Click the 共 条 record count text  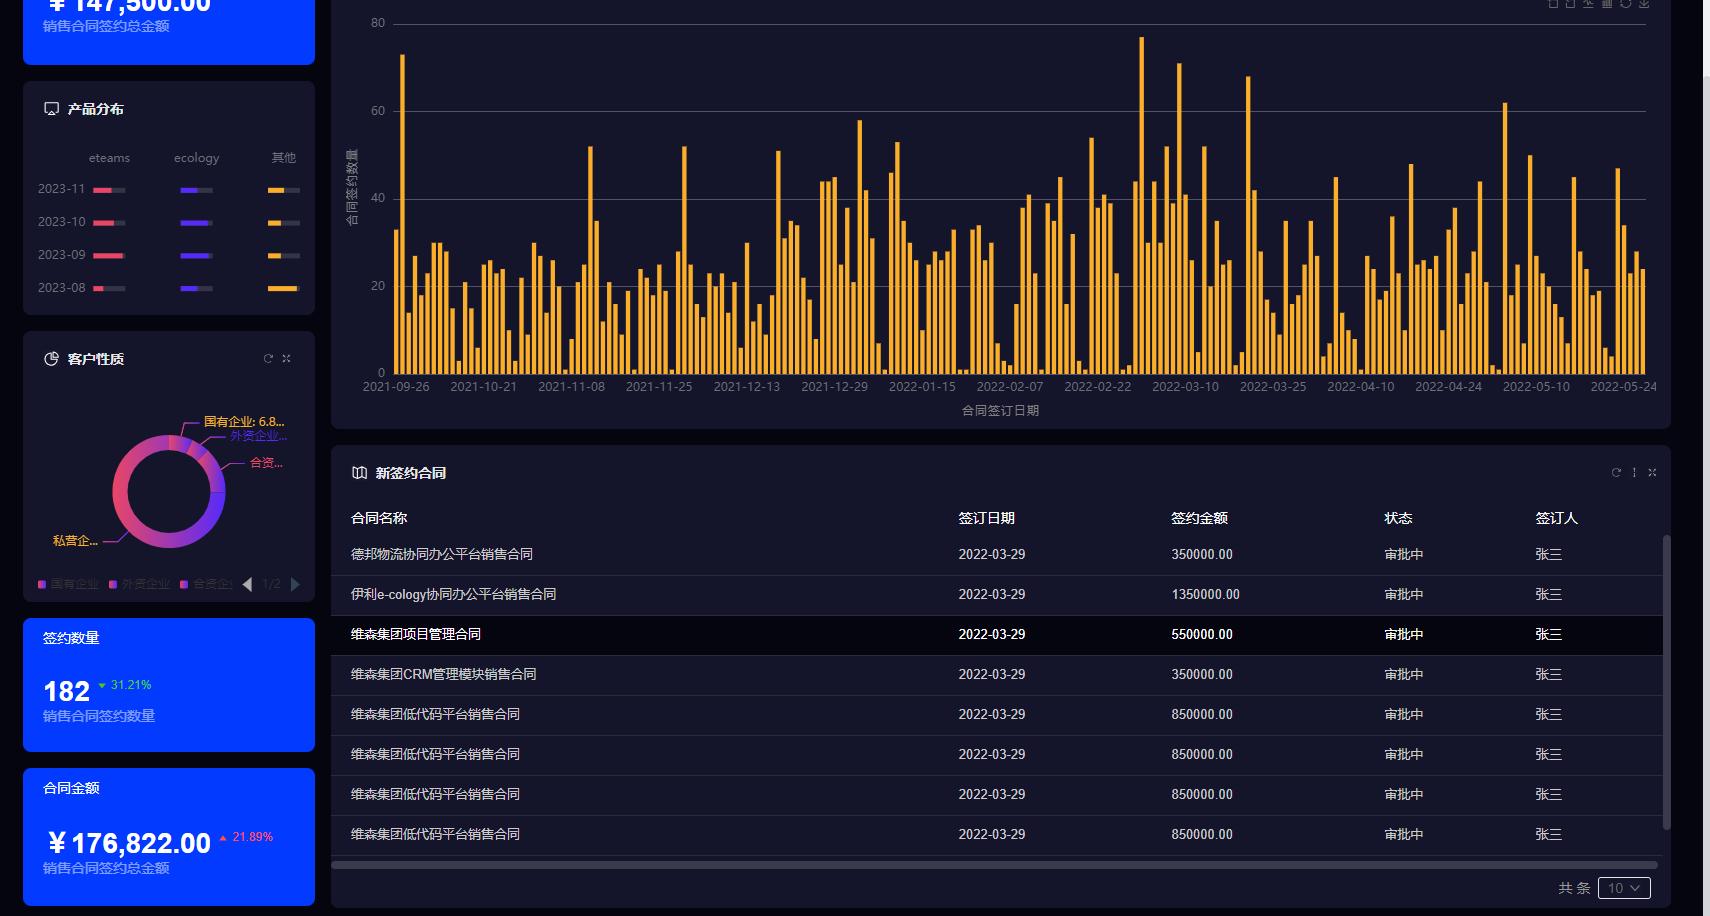pos(1574,888)
